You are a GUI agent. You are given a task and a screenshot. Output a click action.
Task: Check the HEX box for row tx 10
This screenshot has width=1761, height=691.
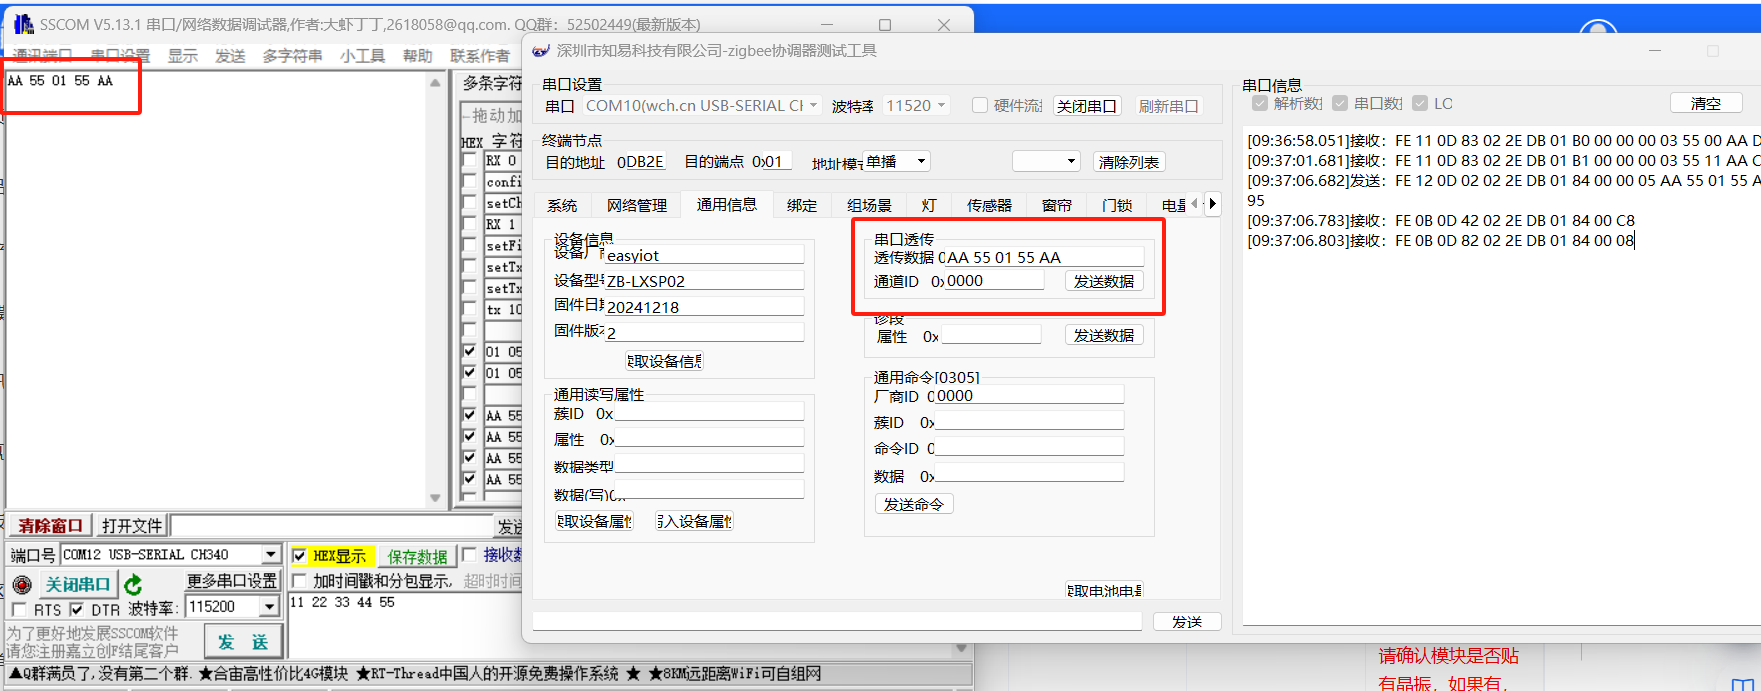point(469,309)
